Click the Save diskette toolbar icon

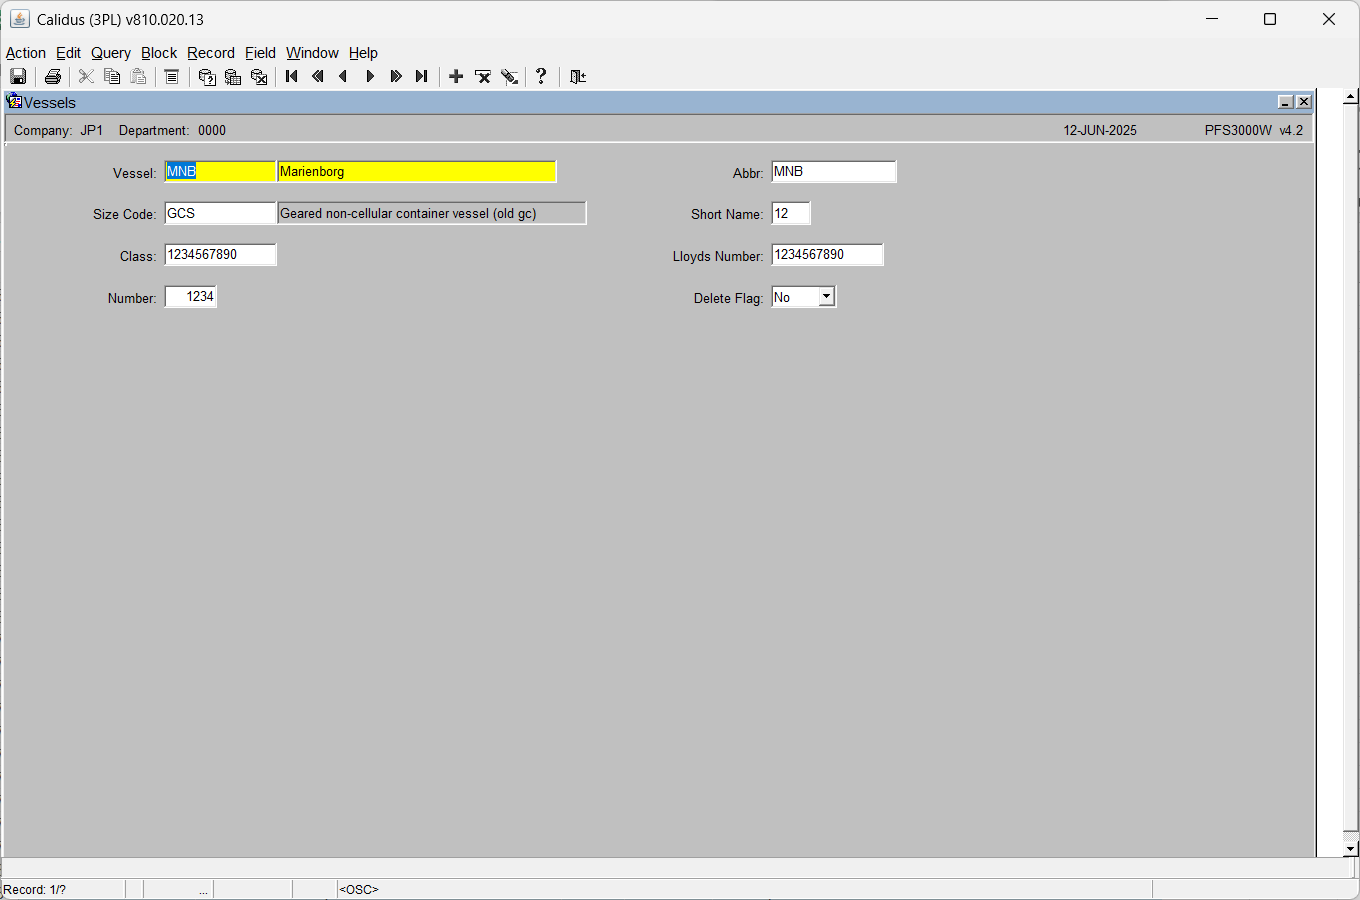[18, 77]
